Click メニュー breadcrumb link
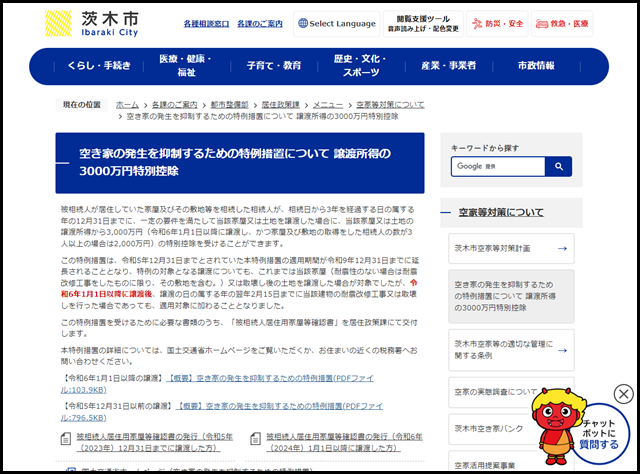 point(328,105)
